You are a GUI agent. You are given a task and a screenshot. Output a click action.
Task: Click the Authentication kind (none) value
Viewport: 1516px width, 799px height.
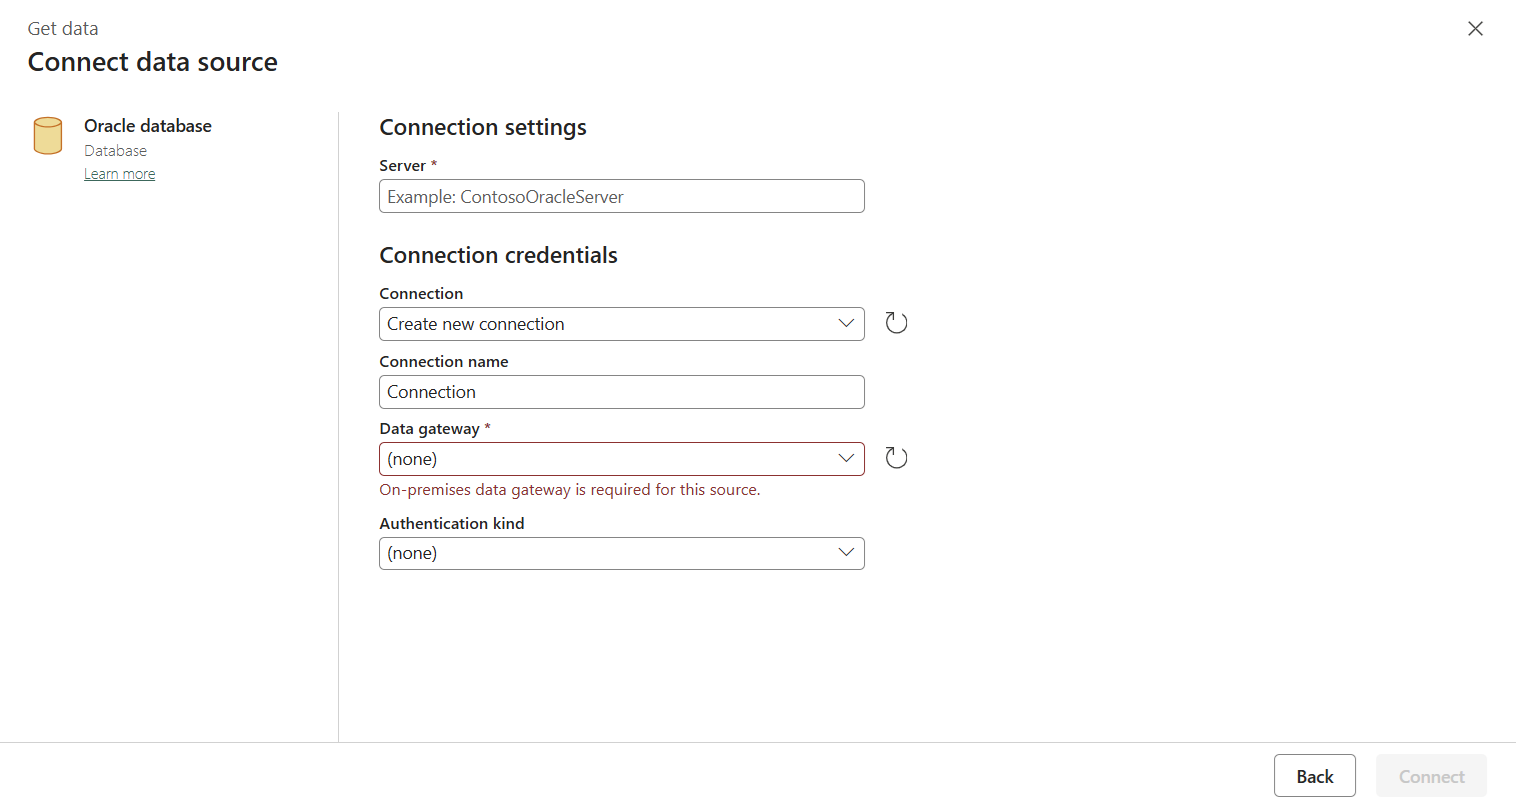pyautogui.click(x=412, y=553)
